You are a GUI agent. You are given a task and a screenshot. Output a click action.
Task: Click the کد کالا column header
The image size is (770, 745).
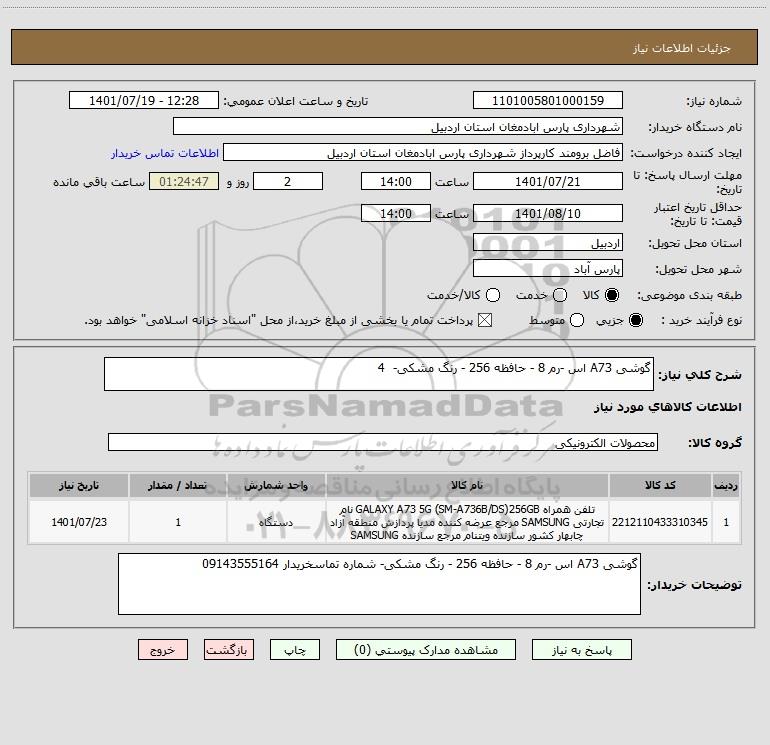point(660,485)
